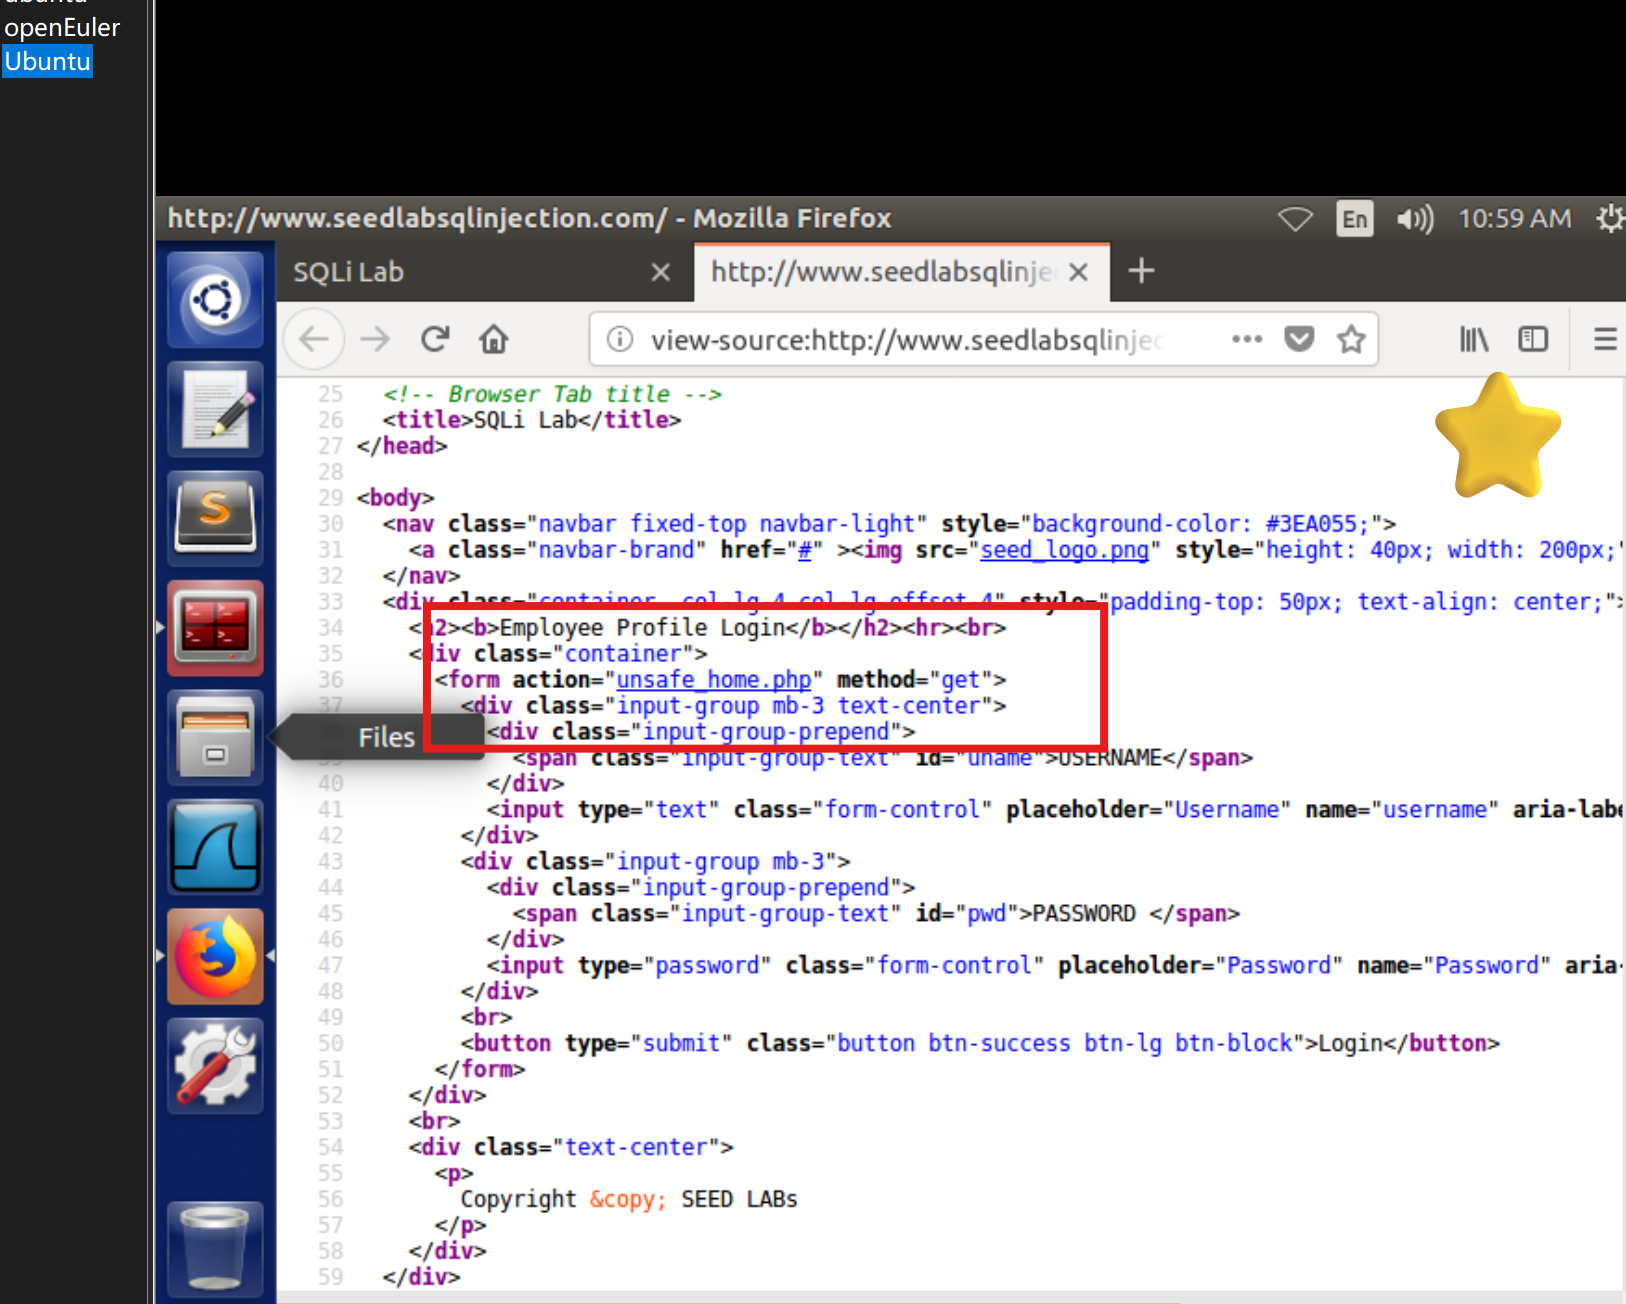This screenshot has height=1304, width=1626.
Task: Open the Files manager in the dock
Action: (215, 737)
